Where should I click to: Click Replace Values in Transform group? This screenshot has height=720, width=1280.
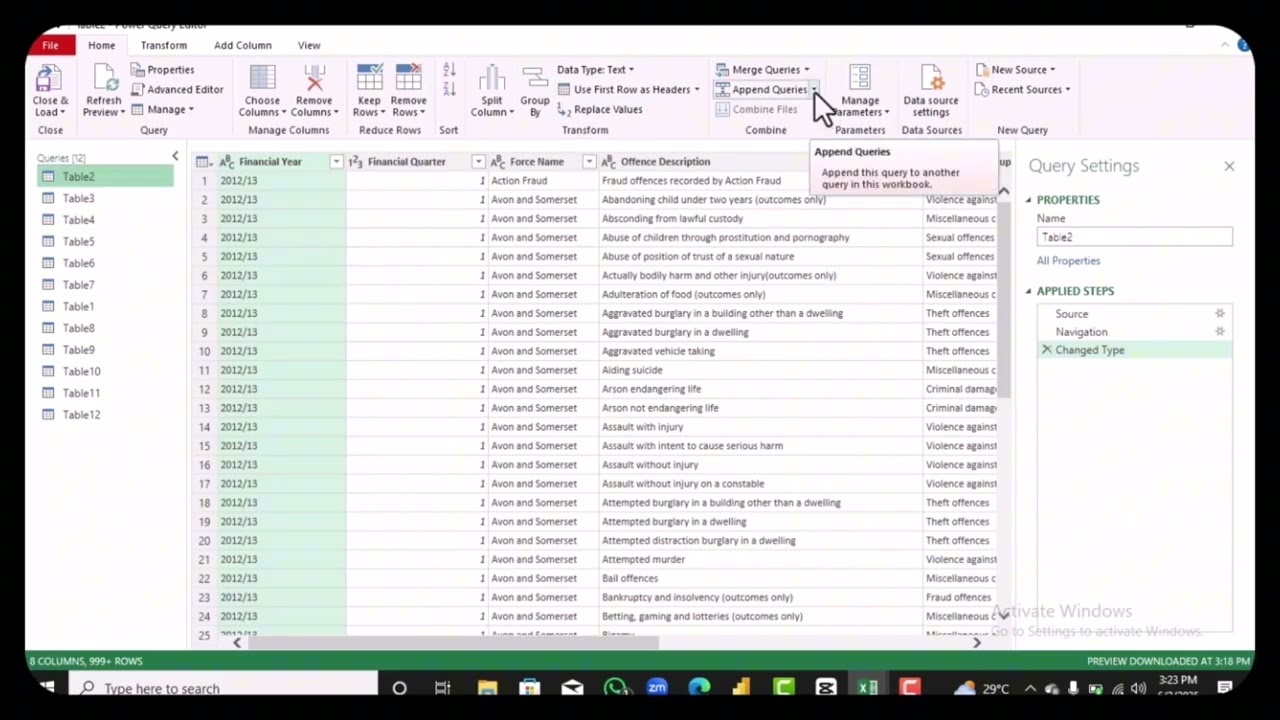coord(599,109)
